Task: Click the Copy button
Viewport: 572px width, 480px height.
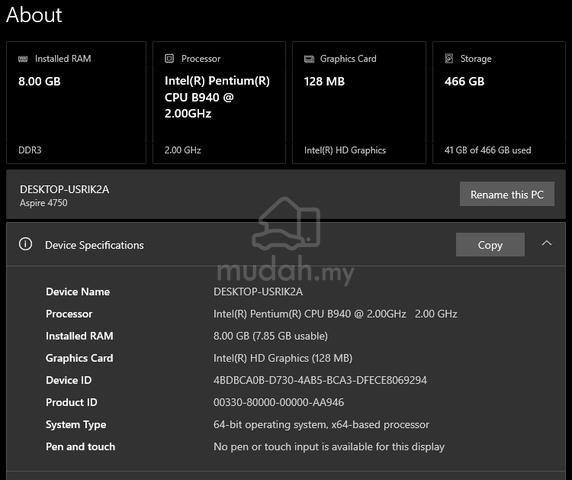Action: 490,245
